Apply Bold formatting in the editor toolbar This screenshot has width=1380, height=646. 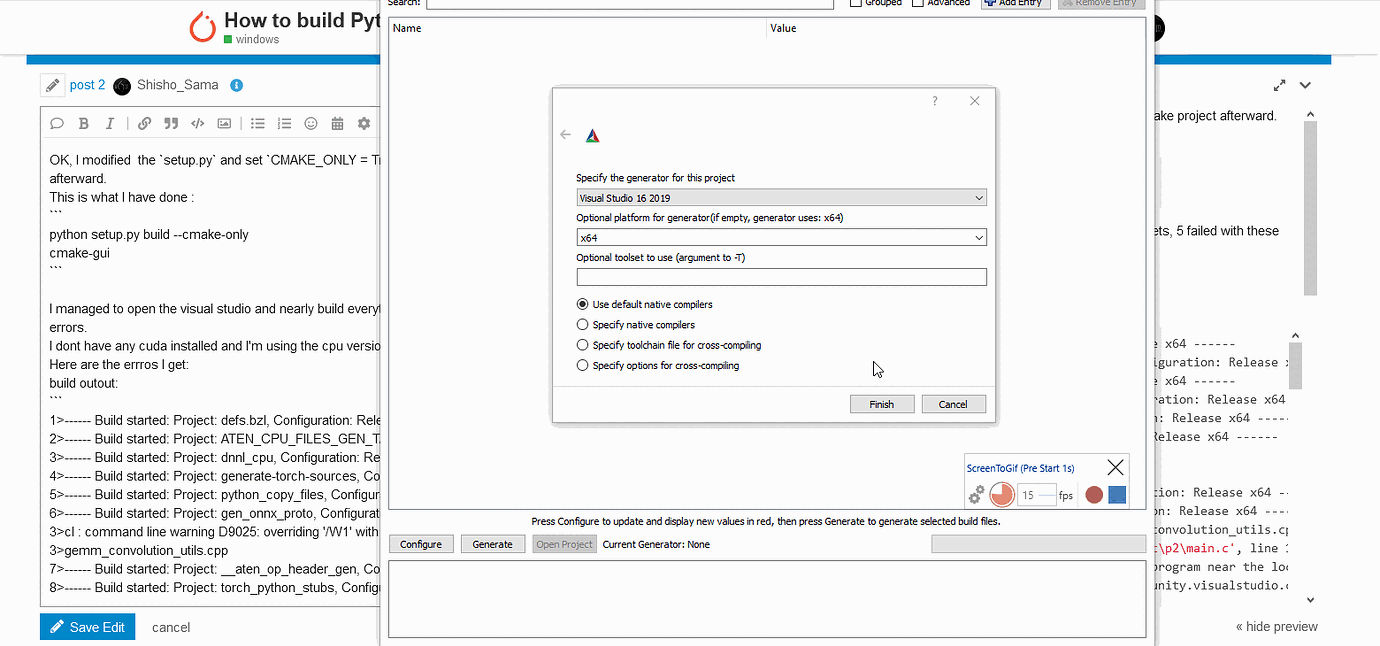click(84, 124)
